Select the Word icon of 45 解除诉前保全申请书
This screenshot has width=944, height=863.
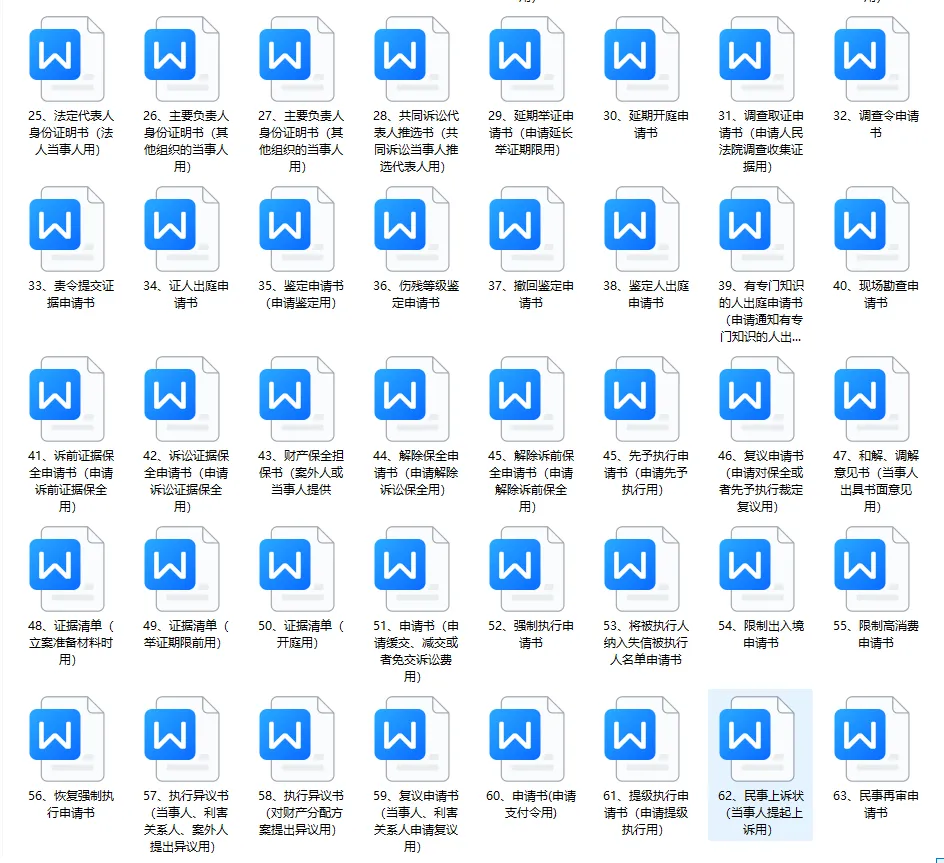[527, 399]
